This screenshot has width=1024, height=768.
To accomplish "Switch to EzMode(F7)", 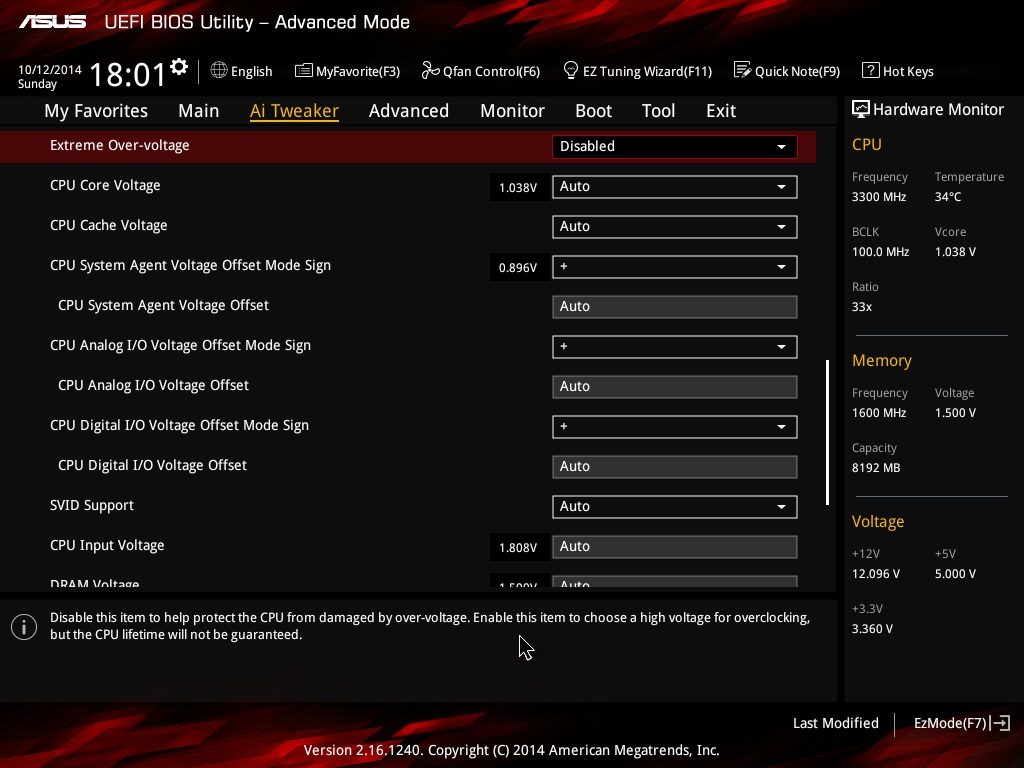I will [x=962, y=723].
